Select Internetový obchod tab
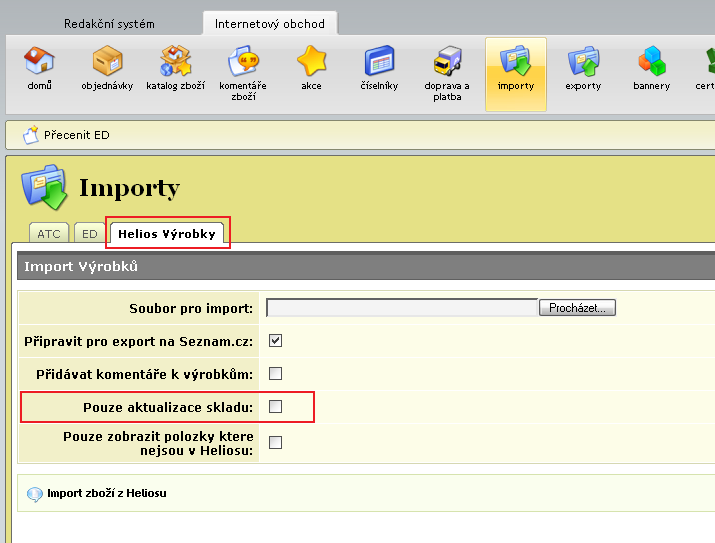The width and height of the screenshot is (715, 543). [270, 24]
